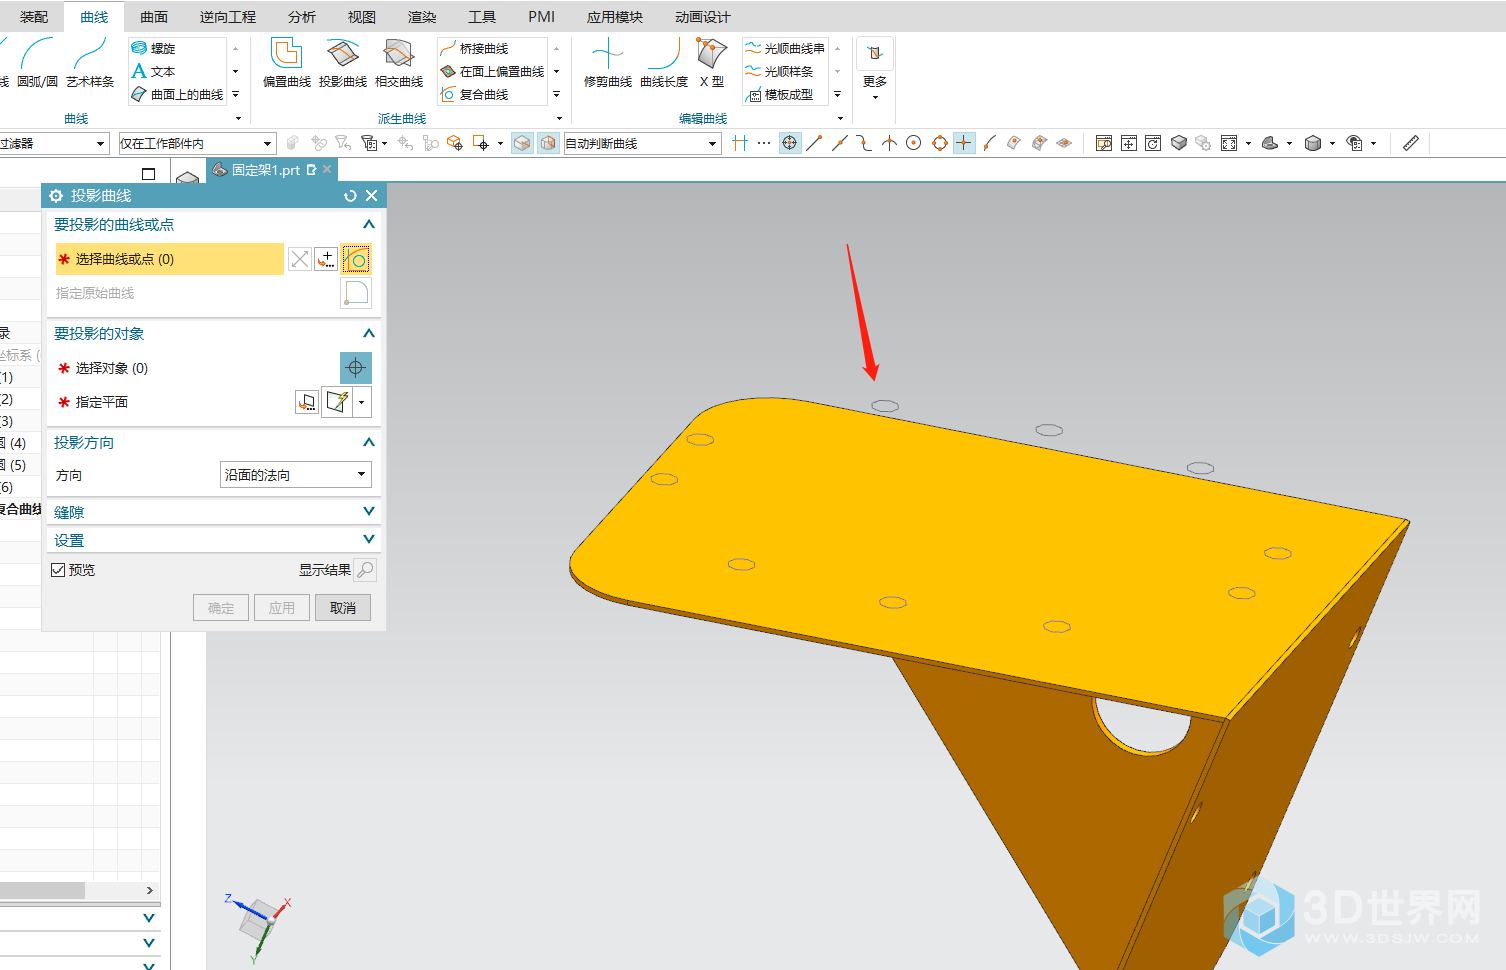The width and height of the screenshot is (1506, 970).
Task: Click the 桥接曲线 (Bridge Curve) tool
Action: click(475, 48)
